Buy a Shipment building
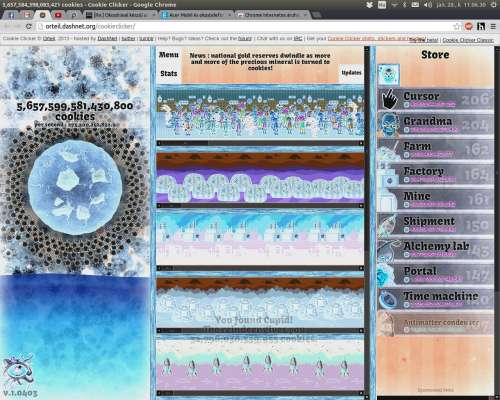Image resolution: width=500 pixels, height=400 pixels. tap(436, 224)
